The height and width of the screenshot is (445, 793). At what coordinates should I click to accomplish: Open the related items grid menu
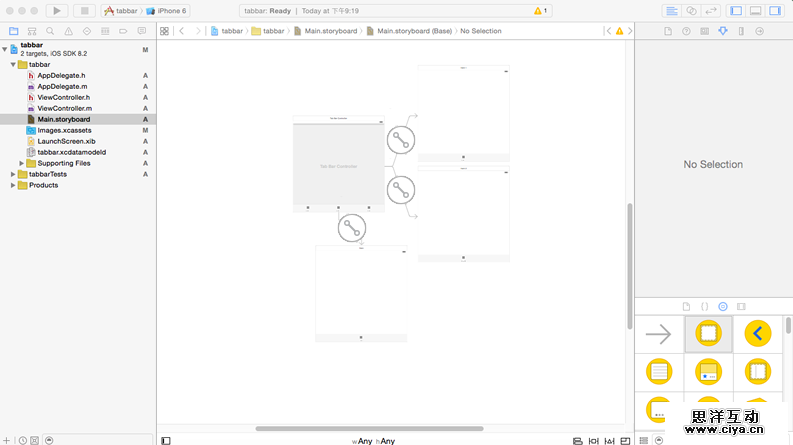click(164, 31)
